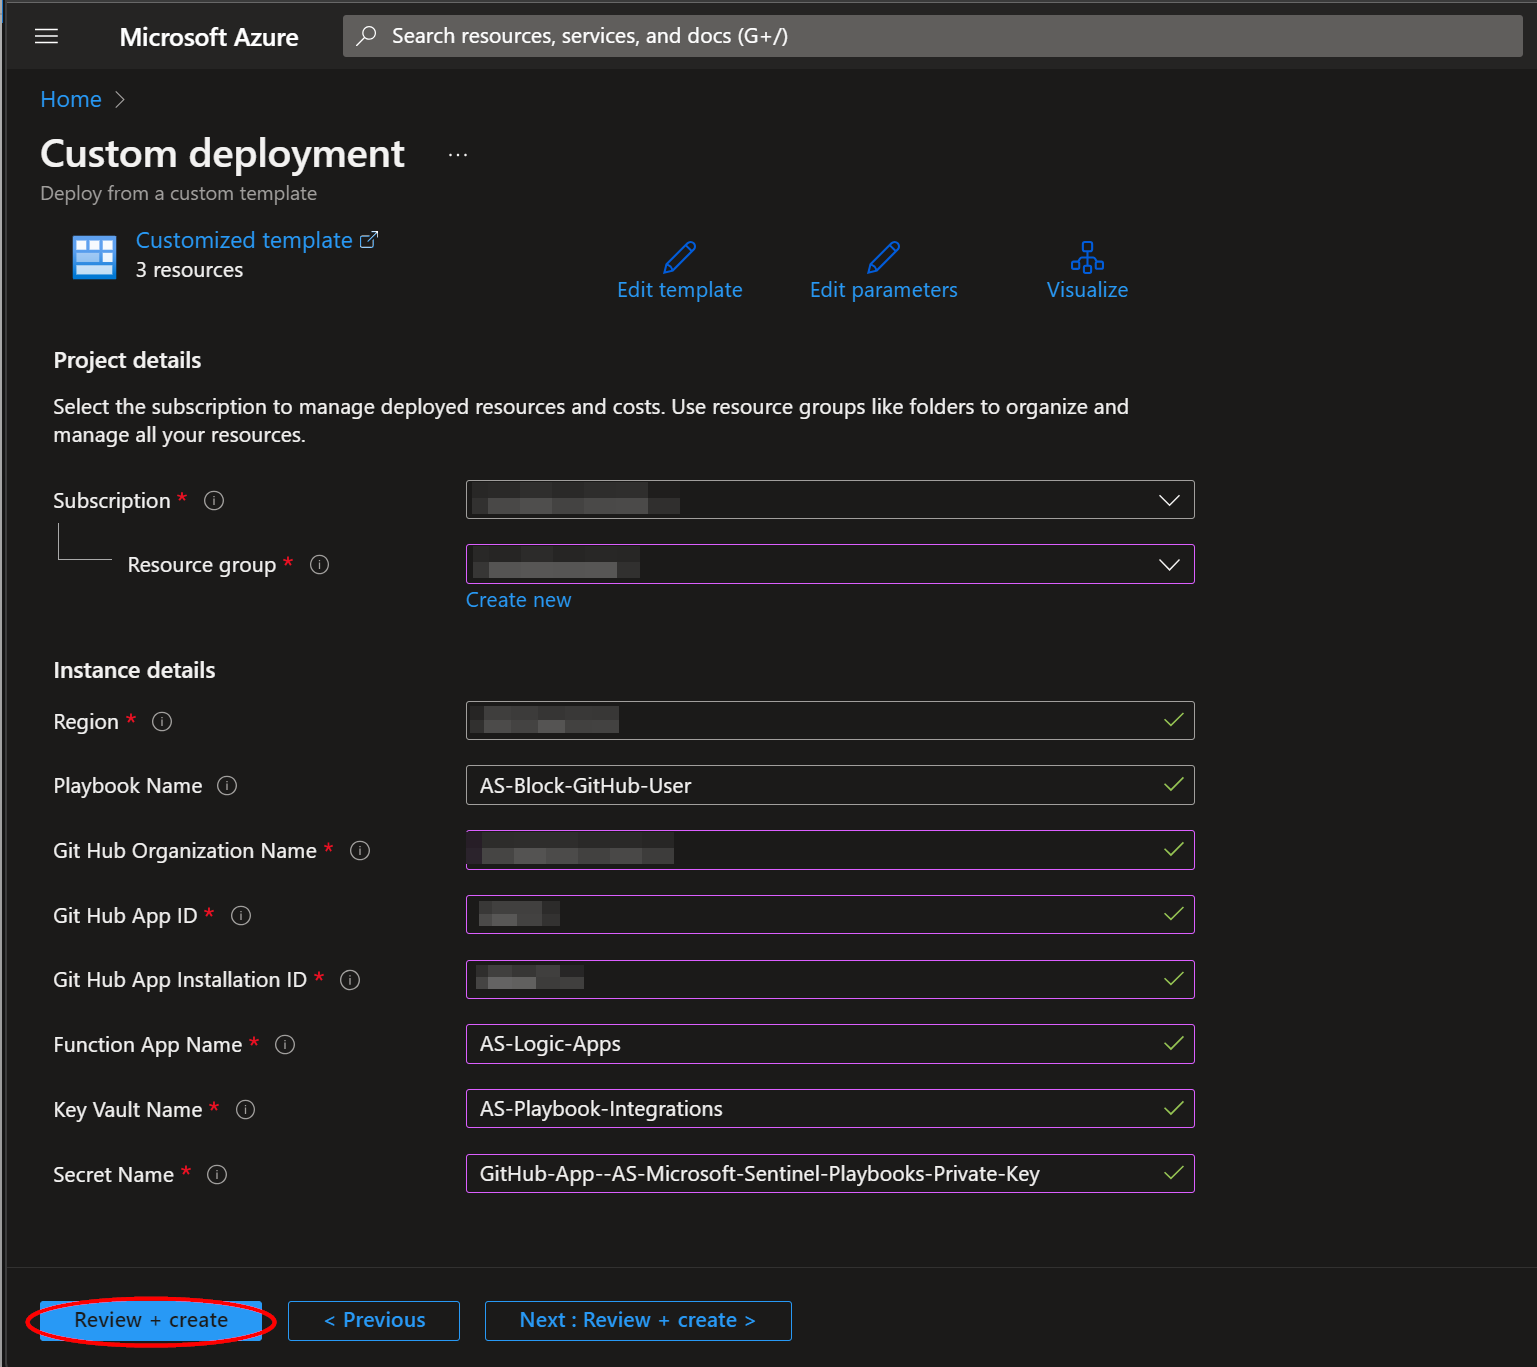Click the Playbook Name input field

click(830, 785)
